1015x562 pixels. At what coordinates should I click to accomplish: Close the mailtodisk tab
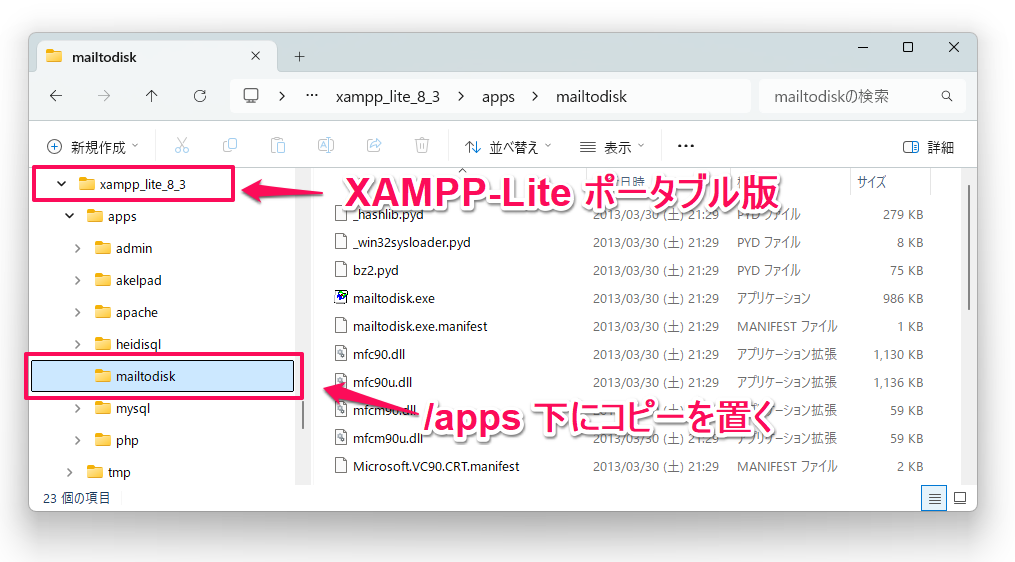(256, 56)
